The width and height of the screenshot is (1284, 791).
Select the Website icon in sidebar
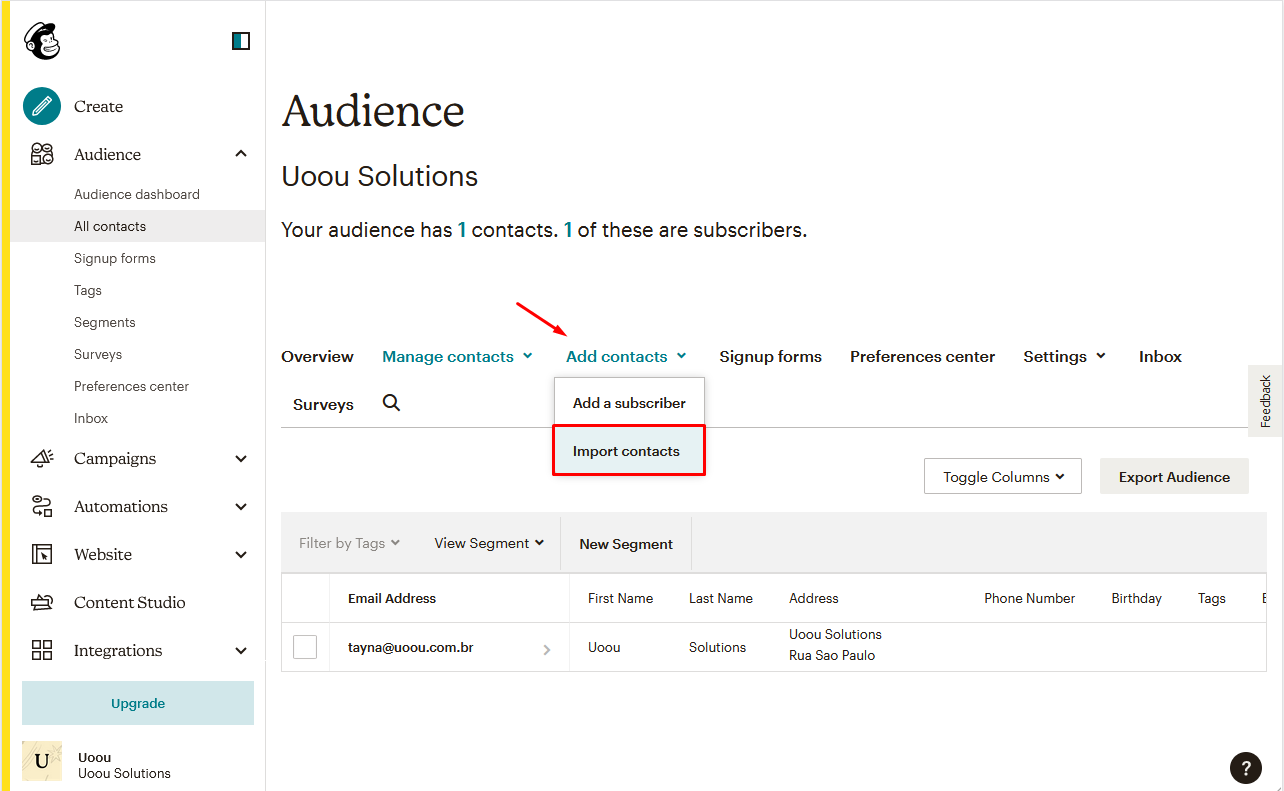pyautogui.click(x=42, y=554)
